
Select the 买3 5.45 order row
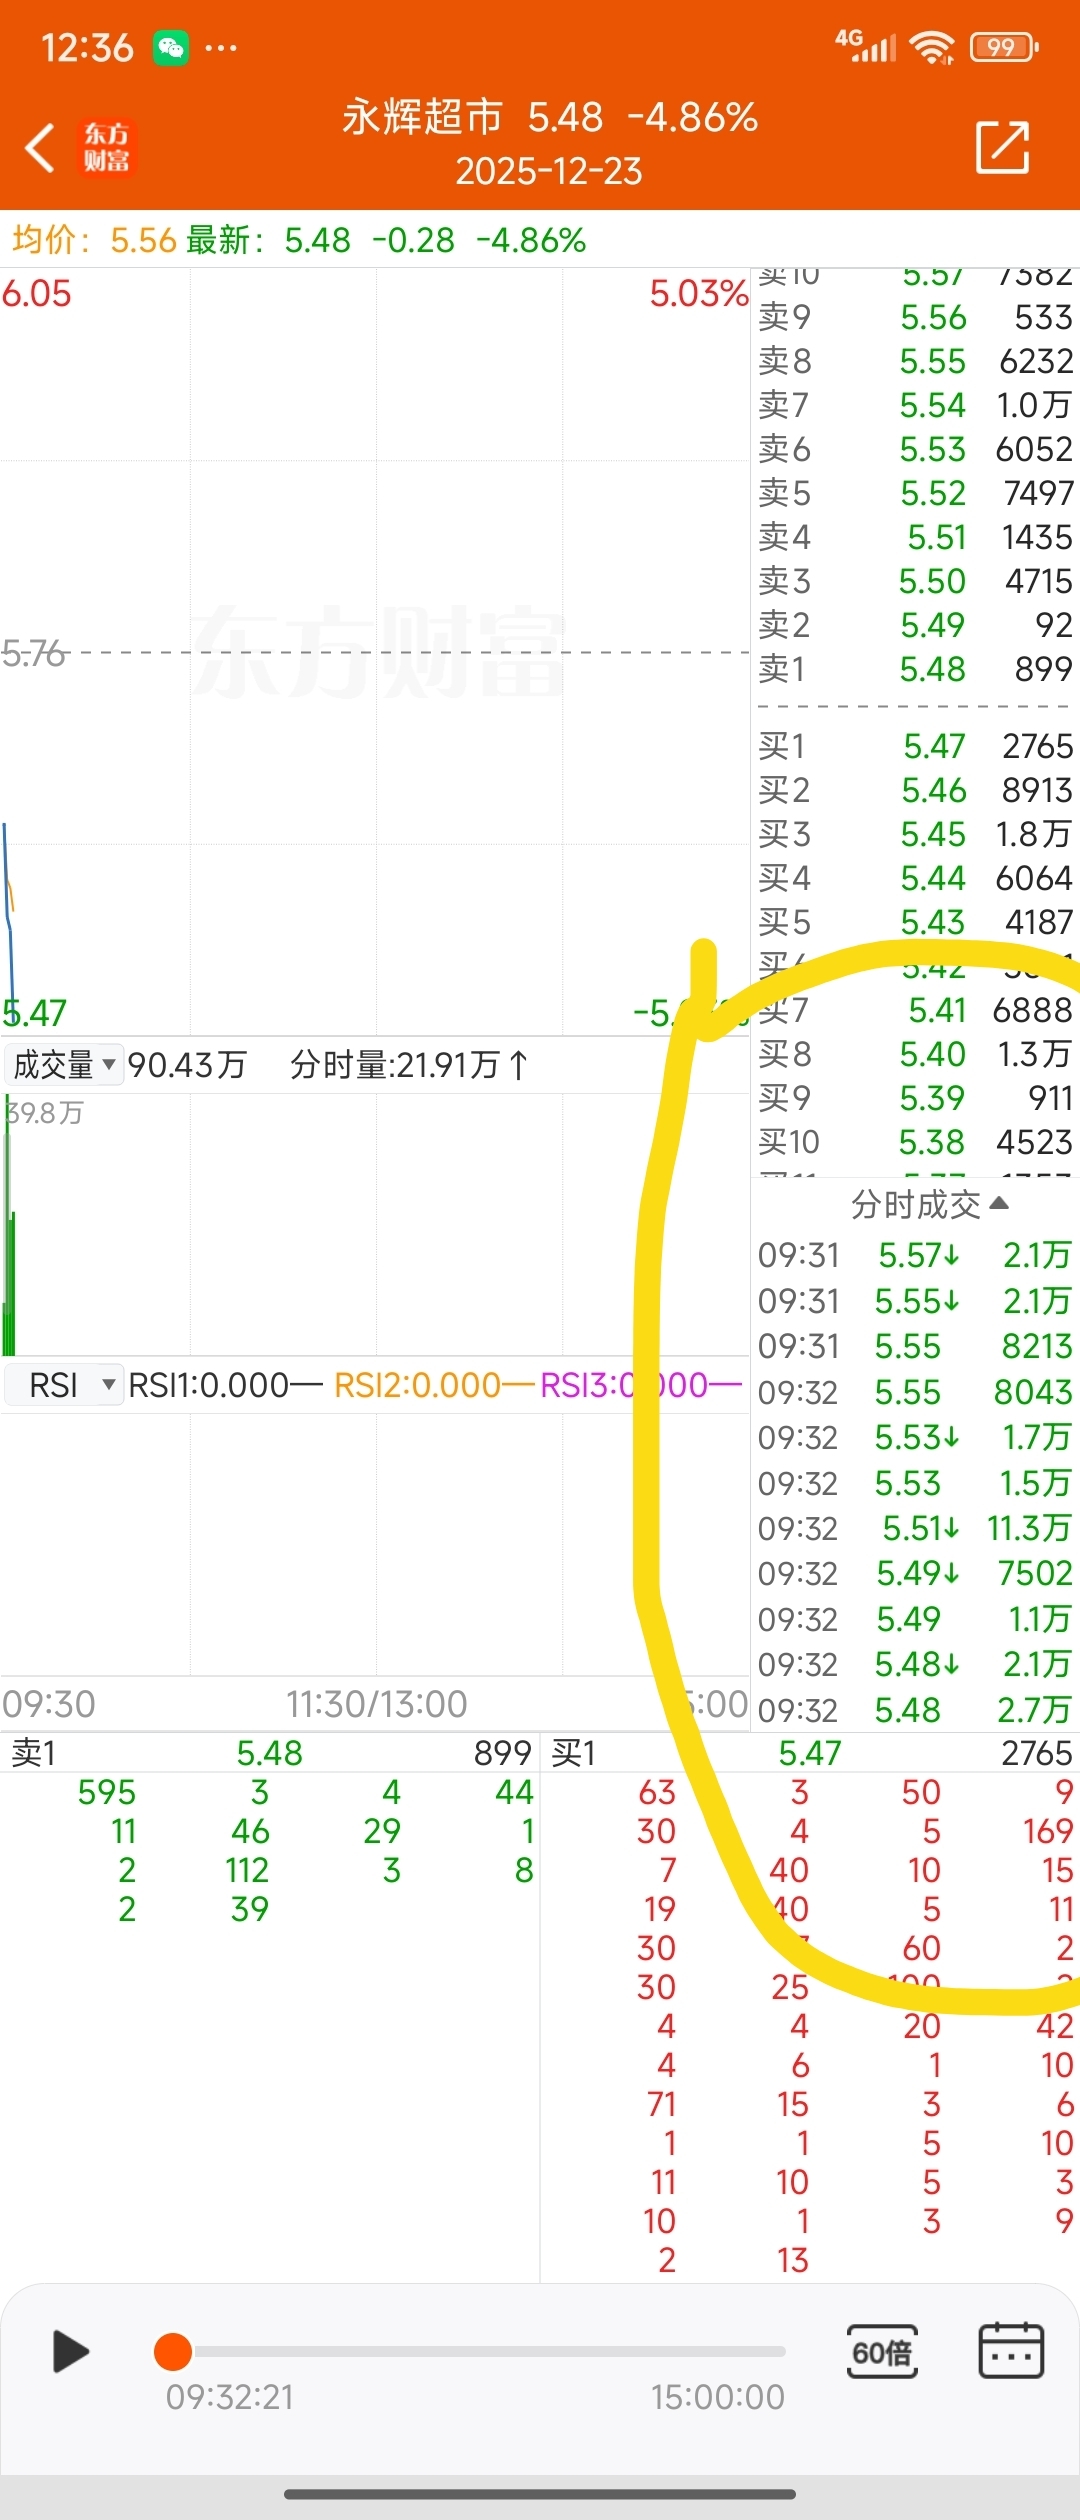coord(915,833)
